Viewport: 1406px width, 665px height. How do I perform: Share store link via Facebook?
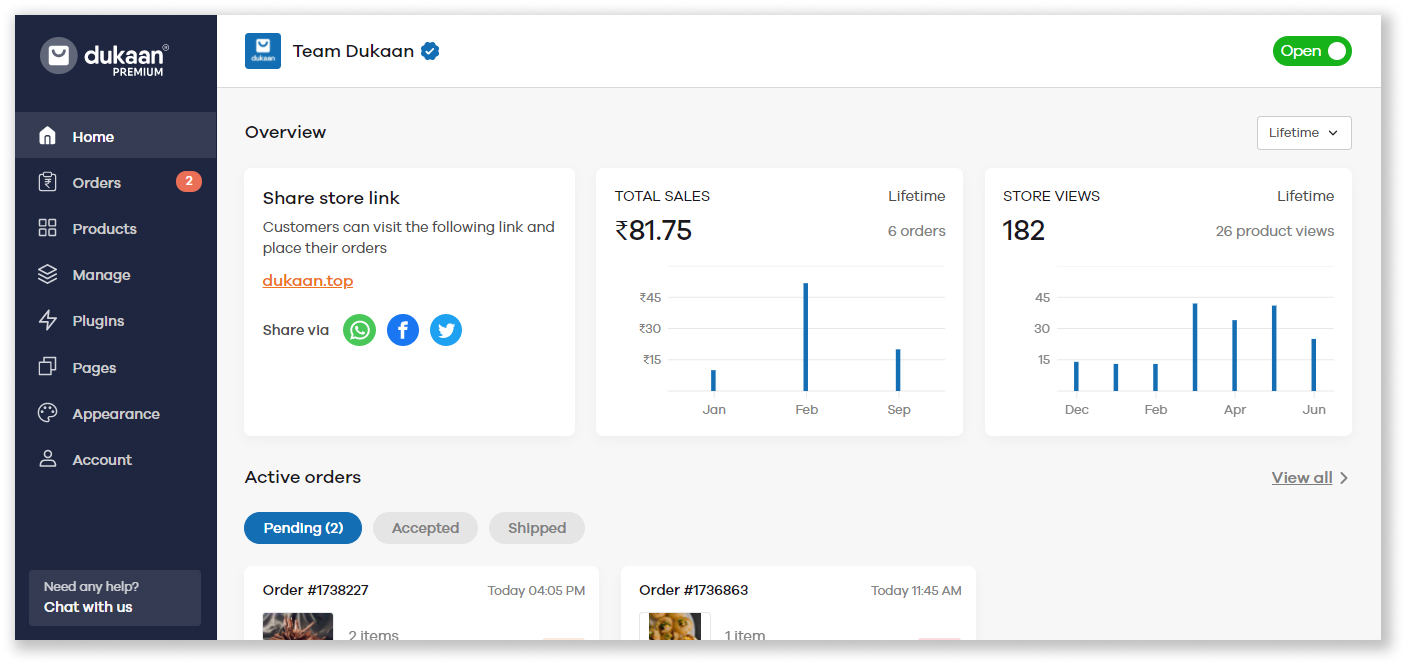tap(403, 330)
